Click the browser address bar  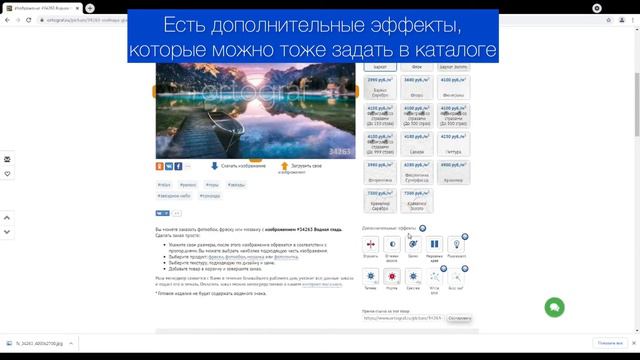tap(318, 20)
